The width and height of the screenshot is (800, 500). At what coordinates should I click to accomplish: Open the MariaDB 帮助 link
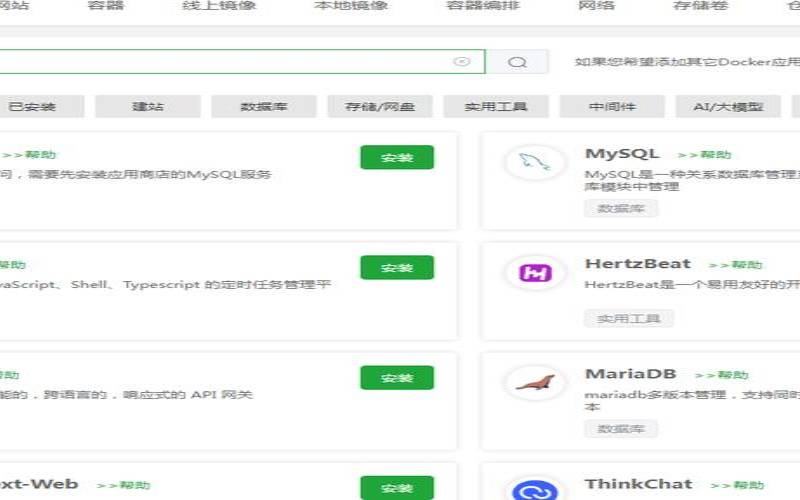click(x=721, y=375)
